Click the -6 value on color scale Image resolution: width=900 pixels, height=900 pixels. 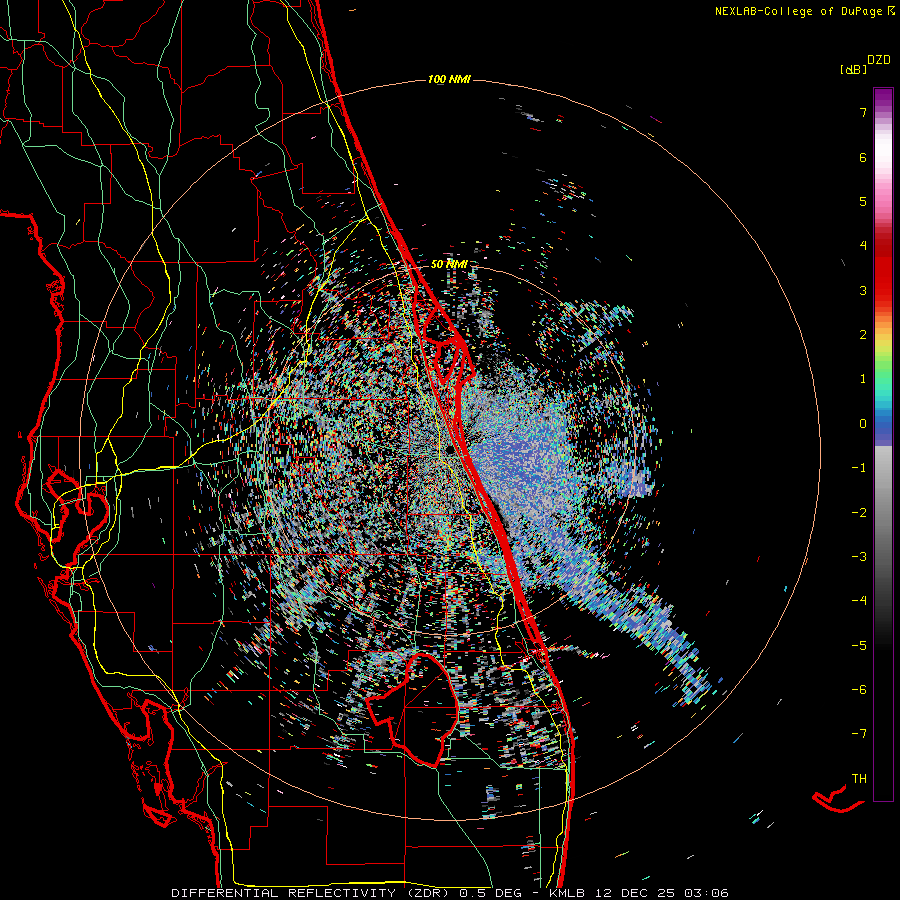tap(859, 690)
